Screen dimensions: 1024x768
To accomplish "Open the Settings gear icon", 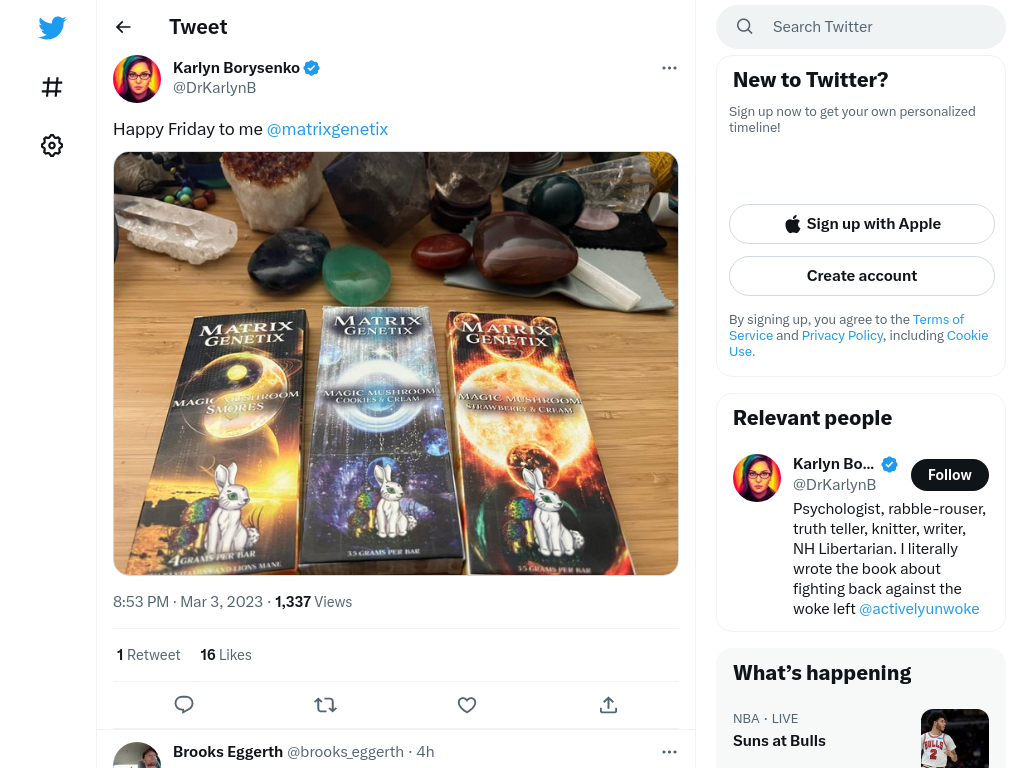I will 52,145.
